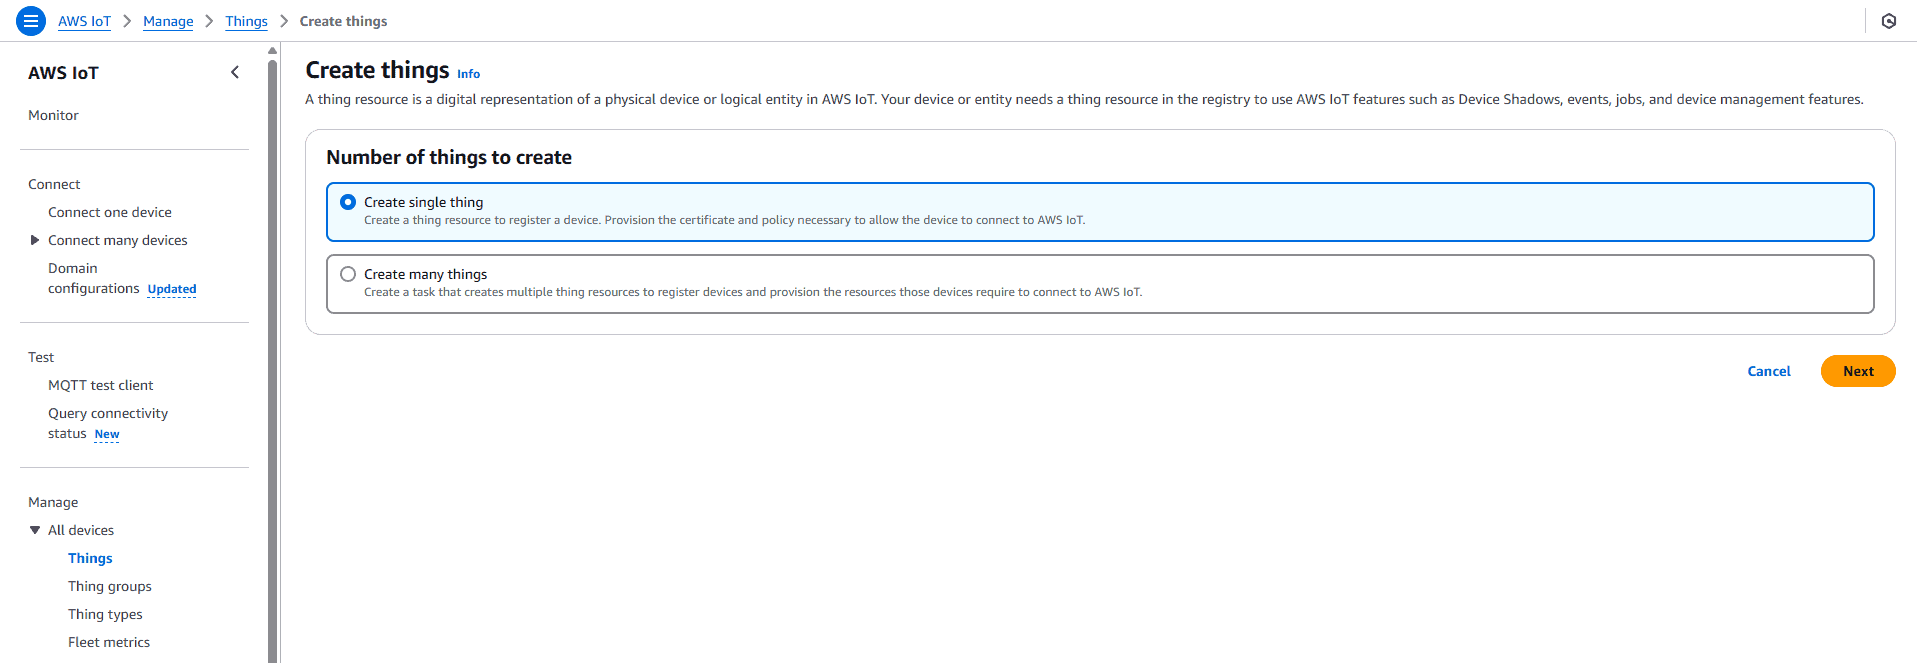The width and height of the screenshot is (1917, 663).
Task: Open Fleet metrics in sidebar
Action: point(109,642)
